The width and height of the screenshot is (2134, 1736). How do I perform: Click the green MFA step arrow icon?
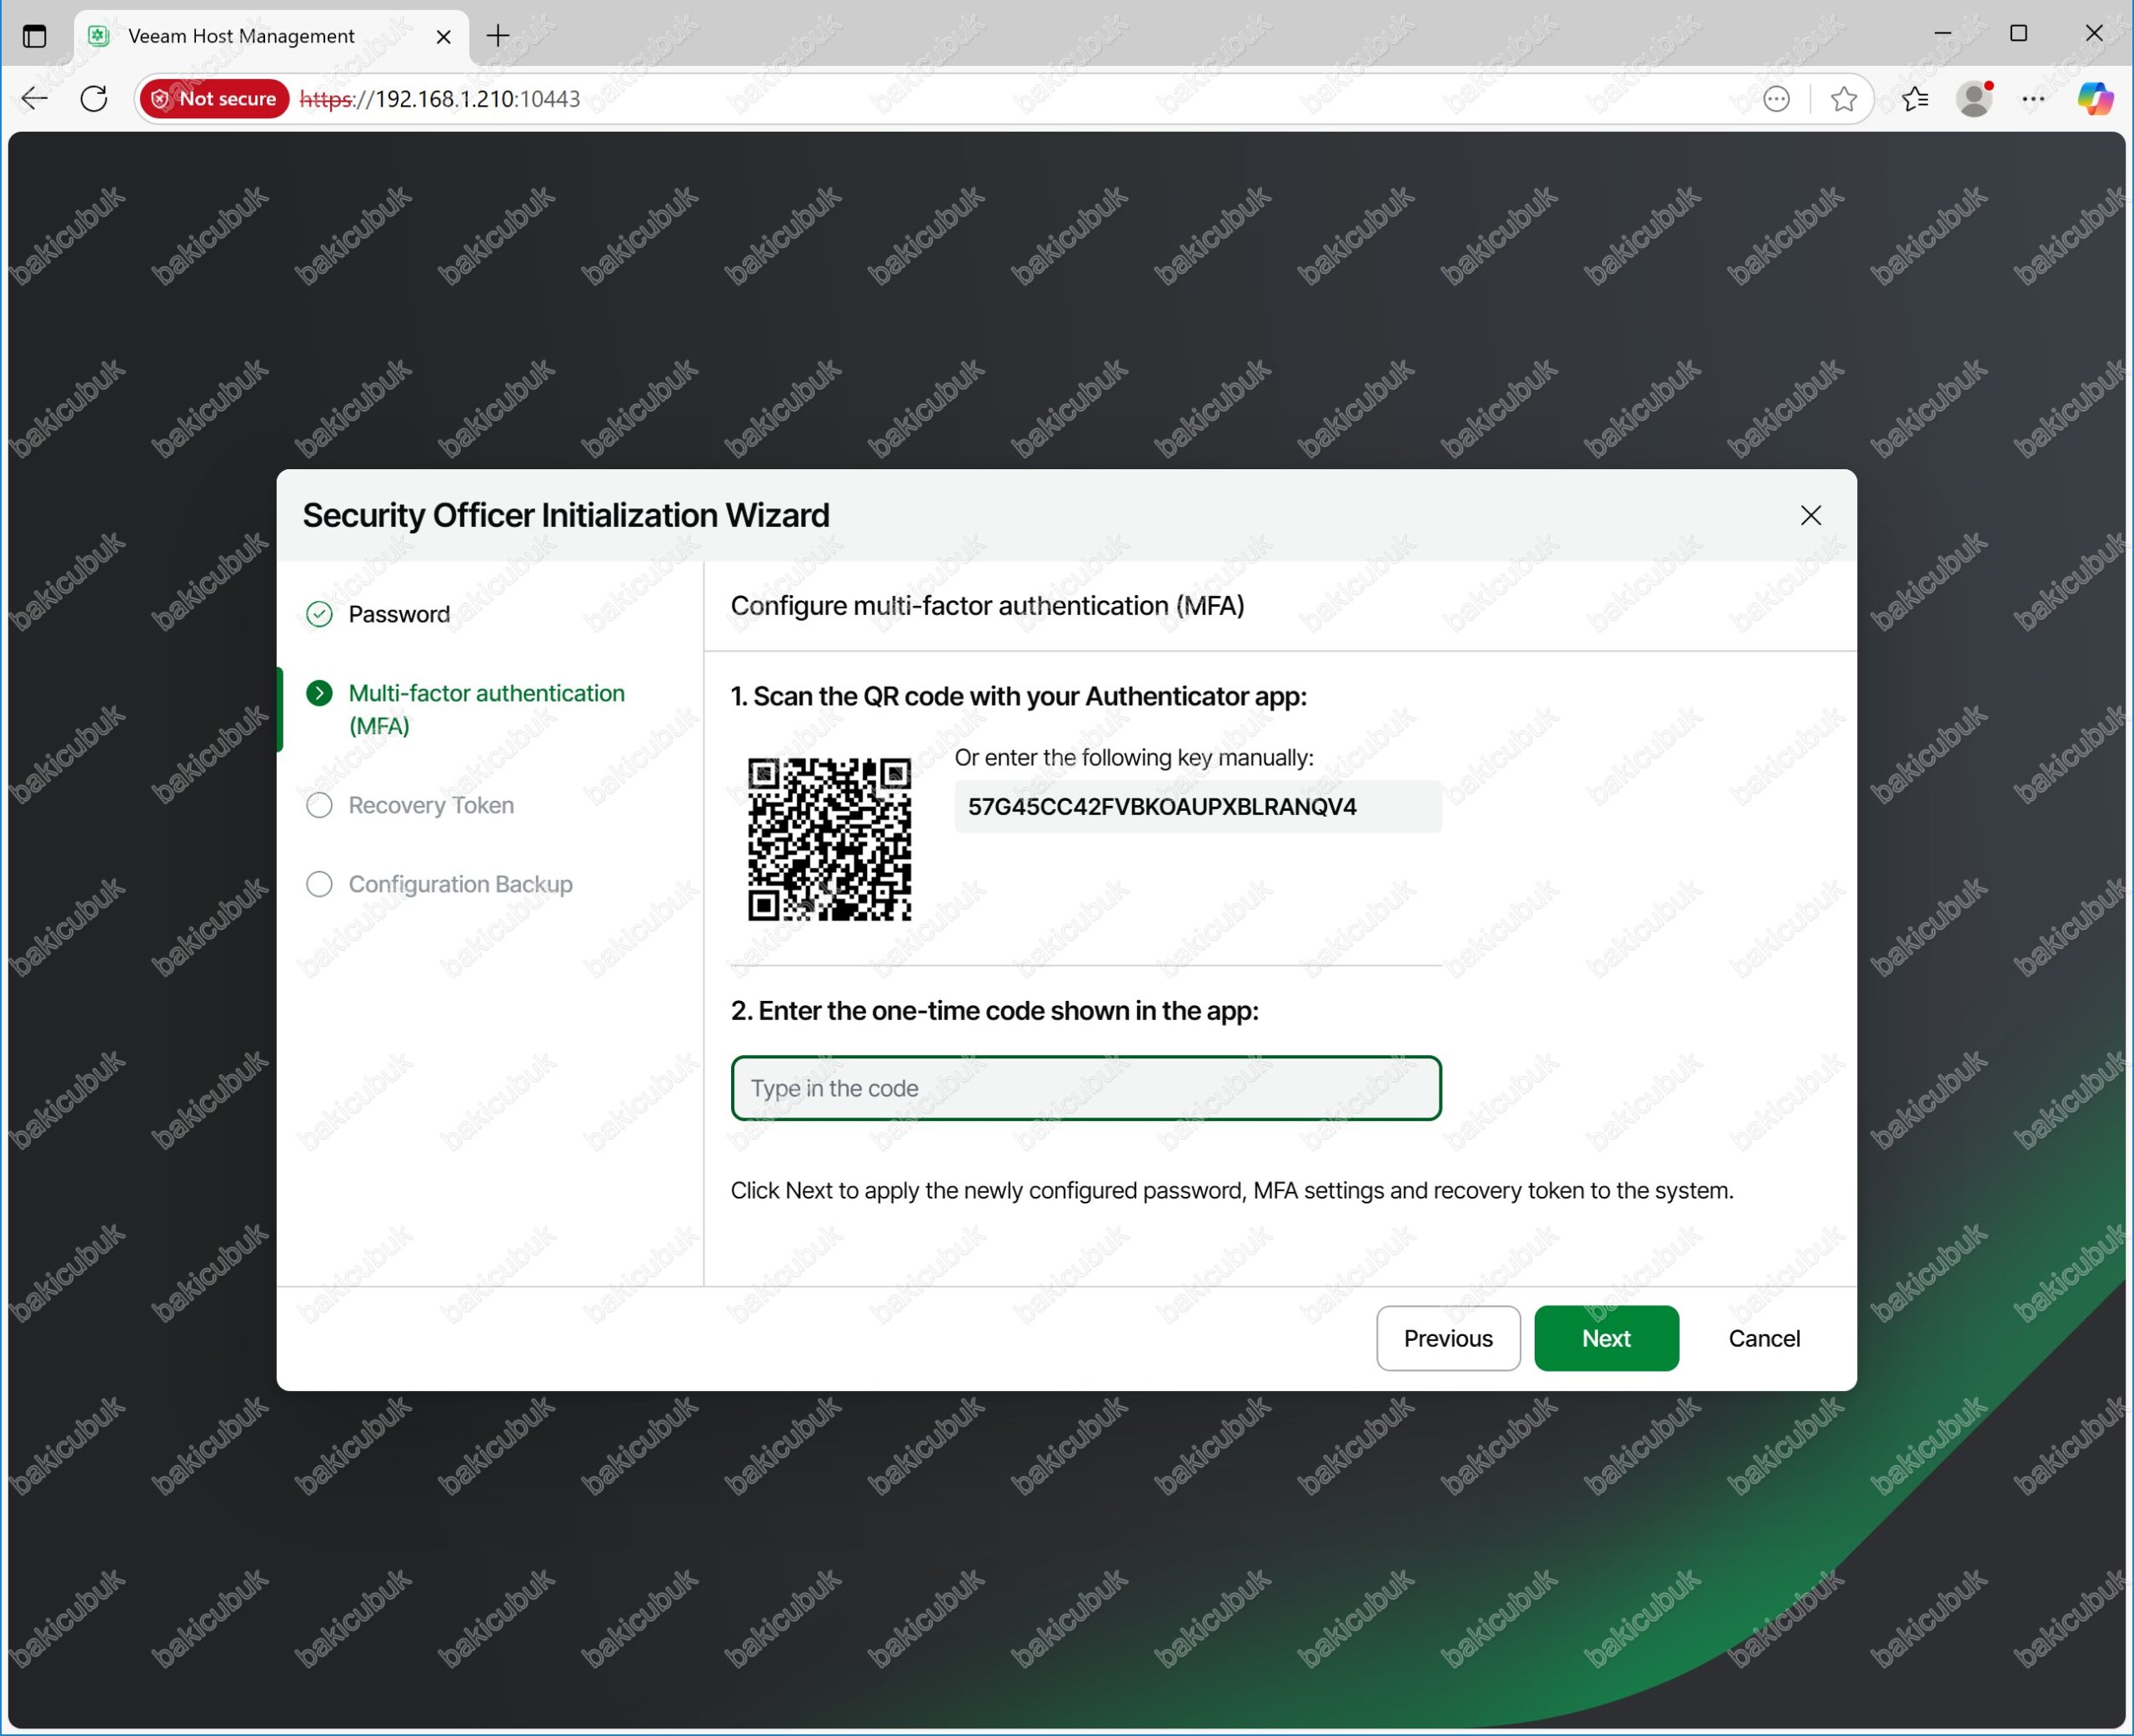(319, 693)
